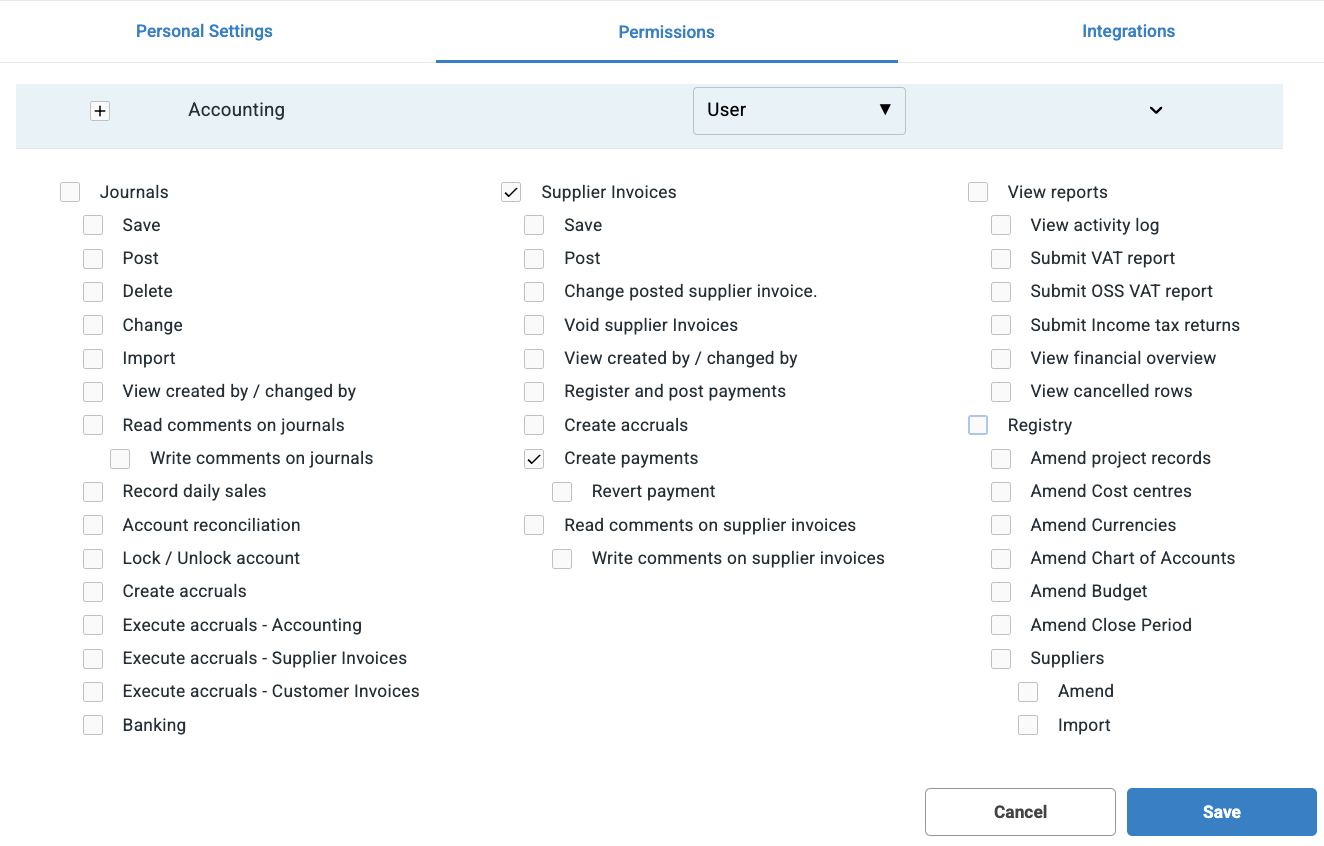Switch to Personal Settings tab
This screenshot has width=1324, height=846.
(204, 31)
